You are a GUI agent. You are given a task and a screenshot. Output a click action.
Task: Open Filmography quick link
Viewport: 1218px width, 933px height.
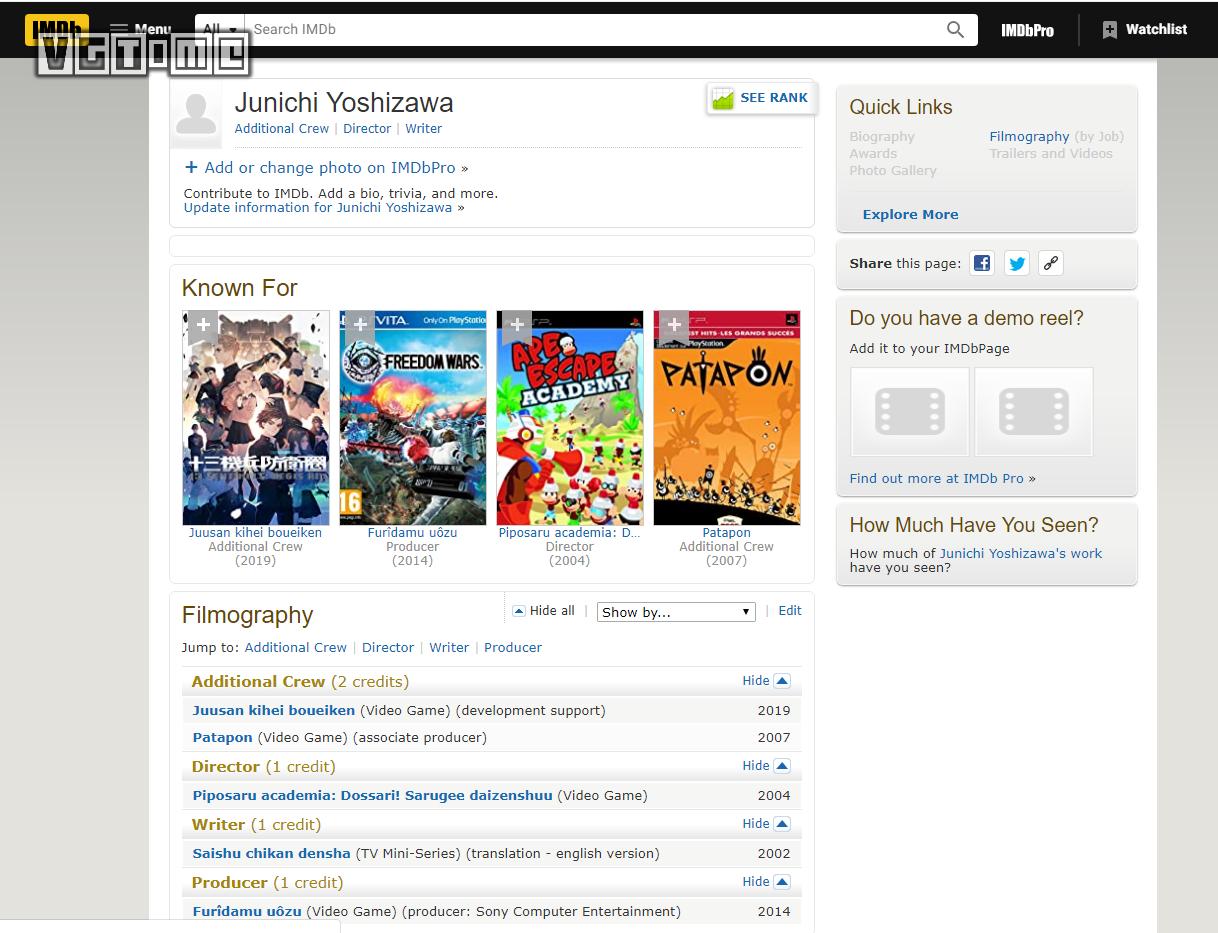point(1029,137)
